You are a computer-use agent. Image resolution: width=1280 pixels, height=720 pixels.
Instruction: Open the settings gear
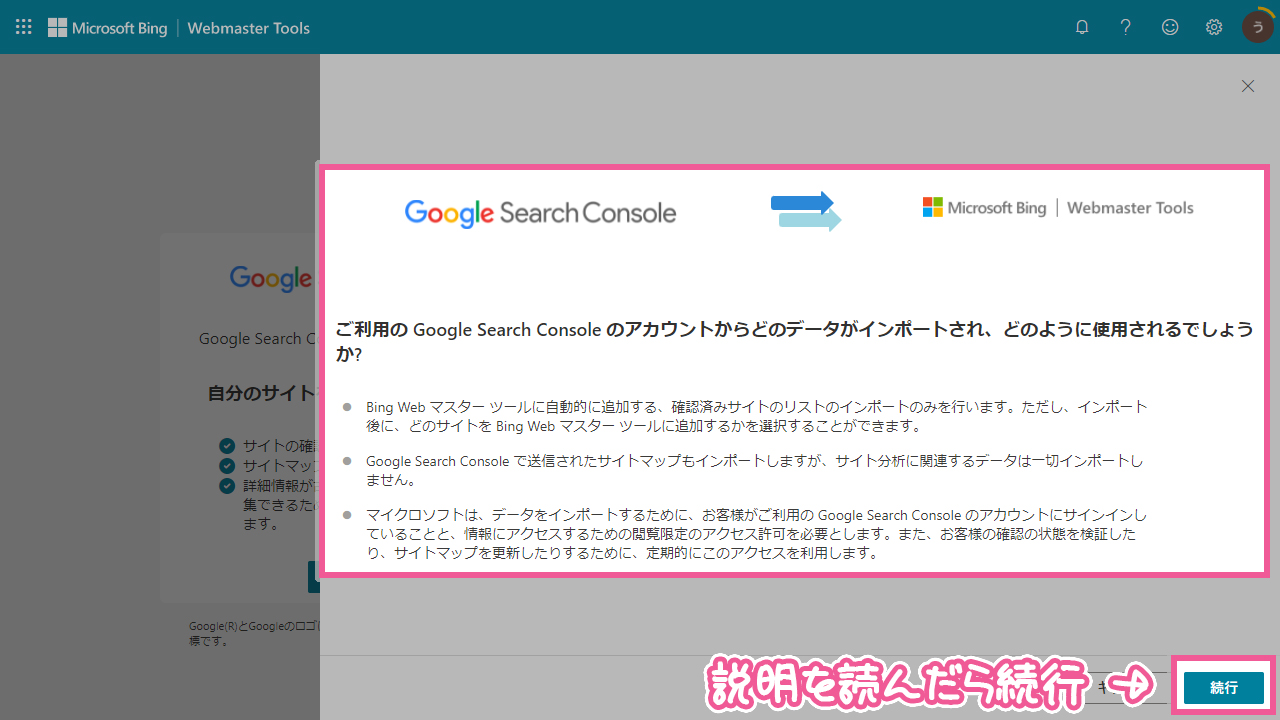tap(1214, 27)
